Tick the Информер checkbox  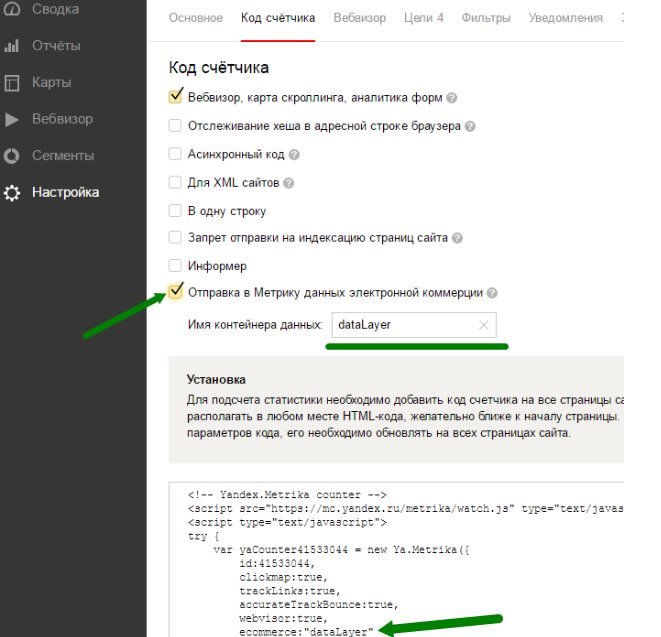tap(175, 266)
